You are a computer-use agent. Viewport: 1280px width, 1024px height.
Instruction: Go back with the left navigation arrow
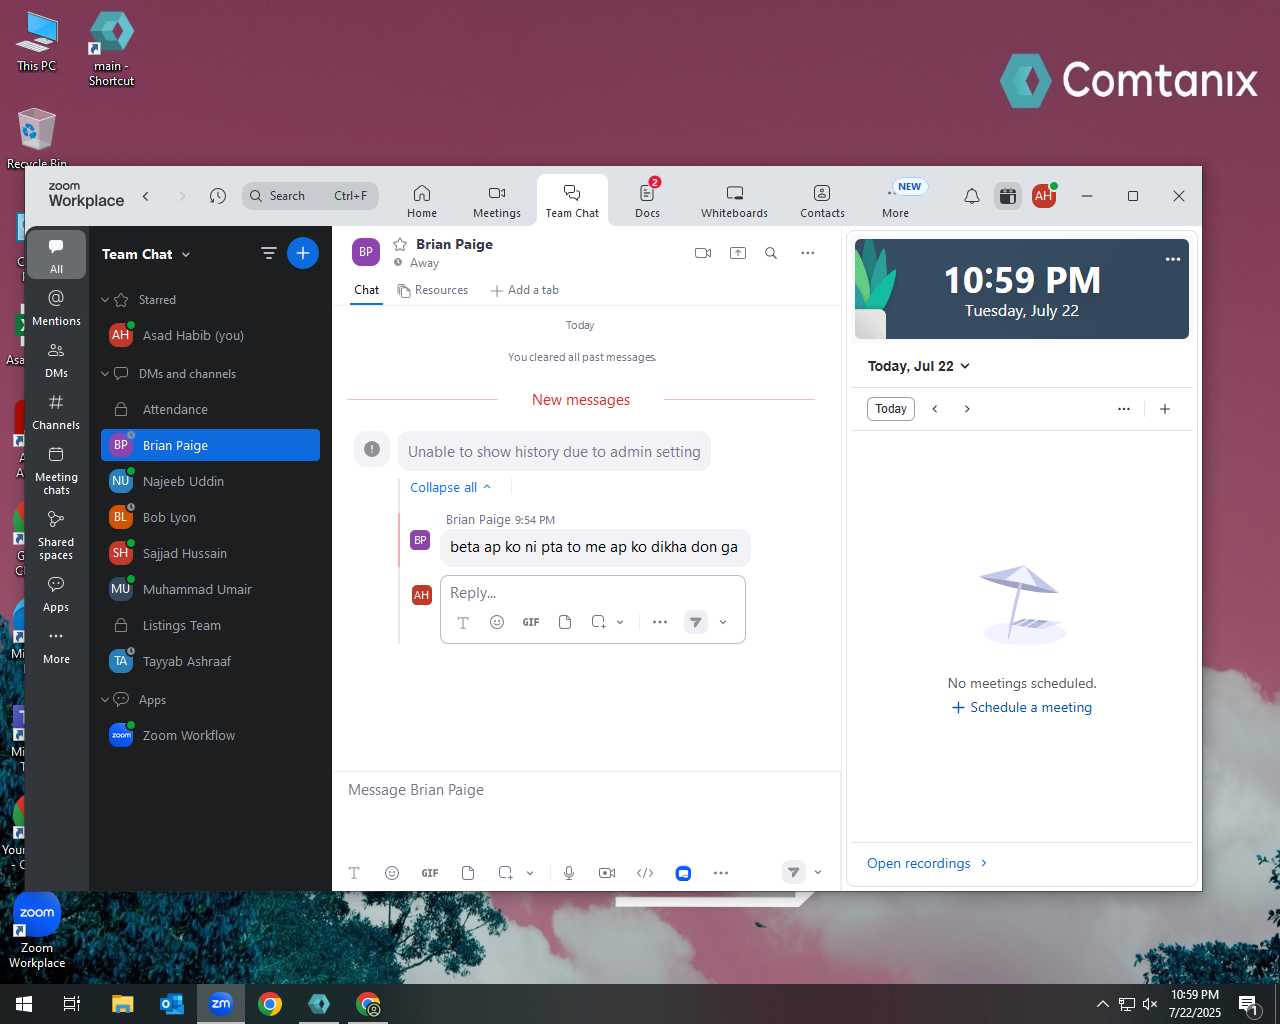pyautogui.click(x=146, y=196)
